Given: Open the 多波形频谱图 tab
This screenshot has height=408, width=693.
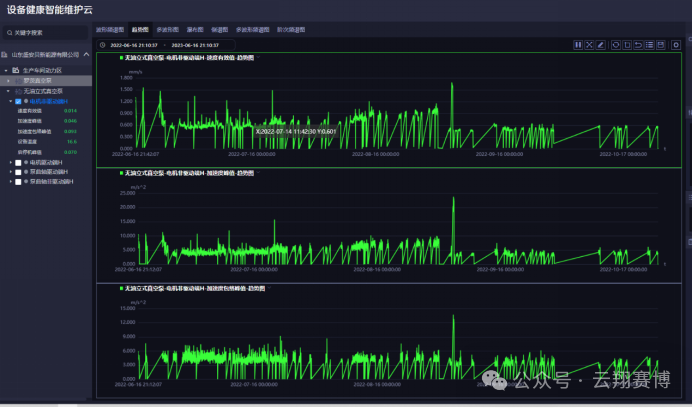Looking at the screenshot, I should click(252, 30).
